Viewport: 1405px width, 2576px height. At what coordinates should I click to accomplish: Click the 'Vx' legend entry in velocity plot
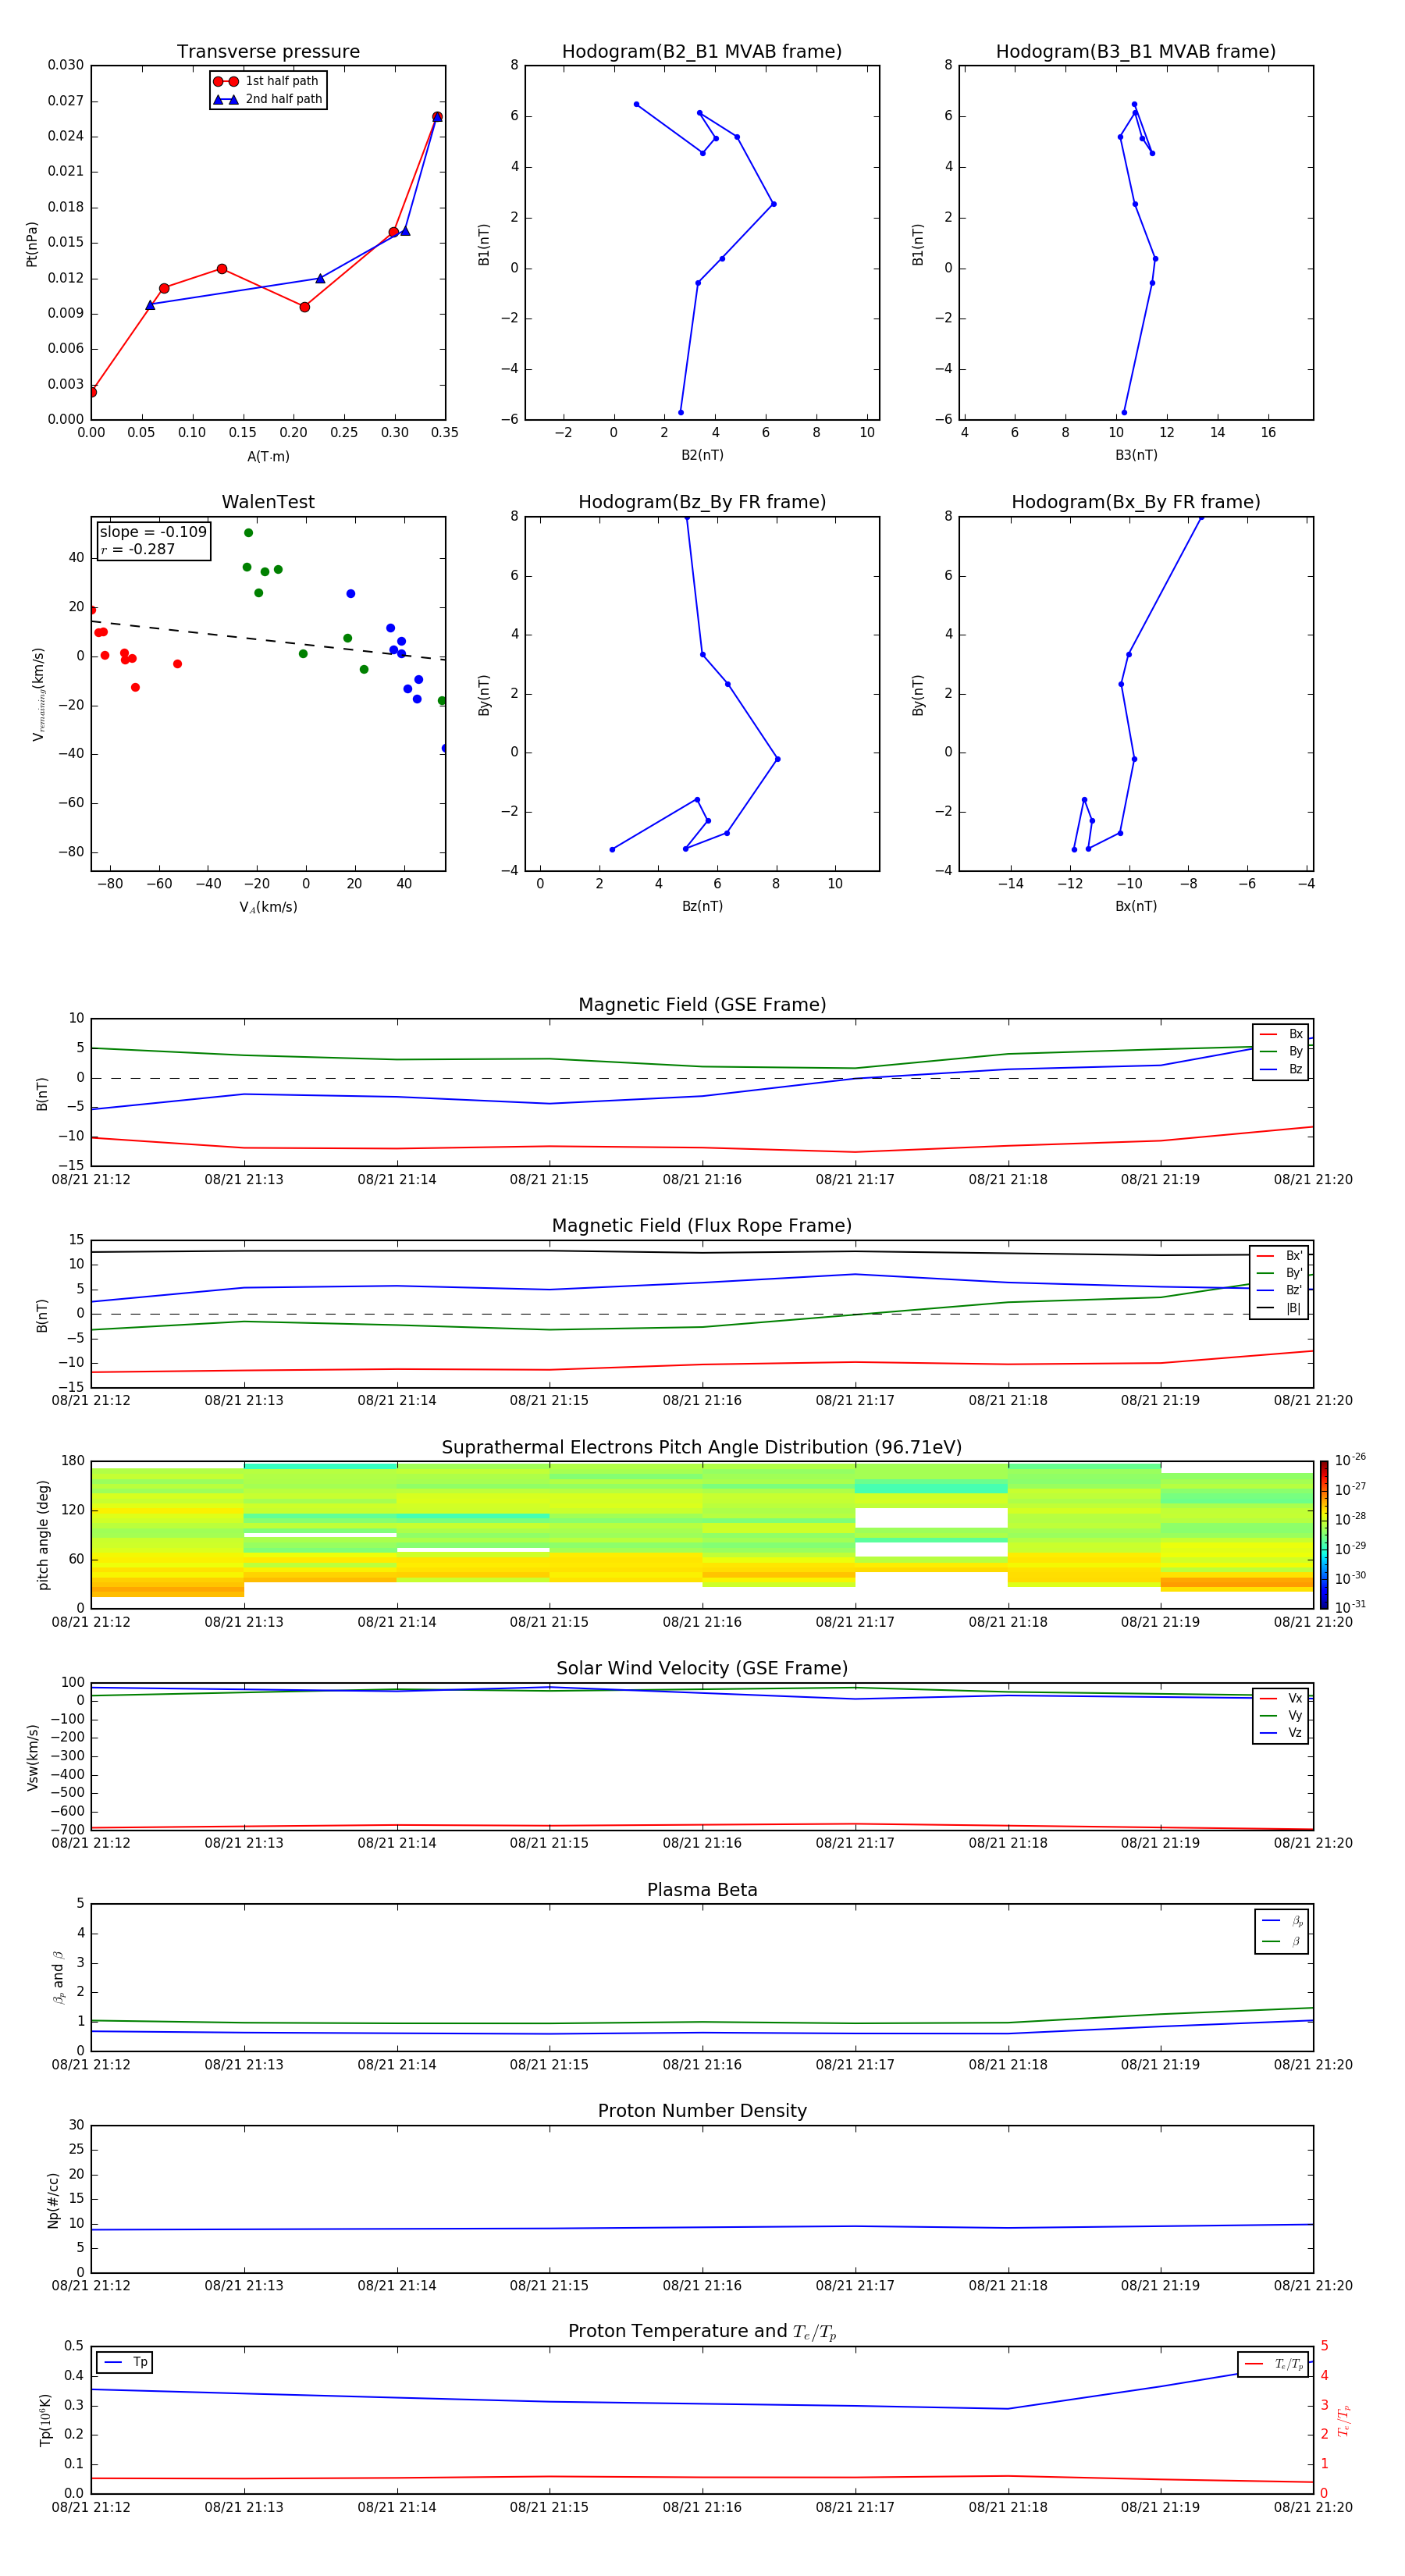[1281, 1698]
